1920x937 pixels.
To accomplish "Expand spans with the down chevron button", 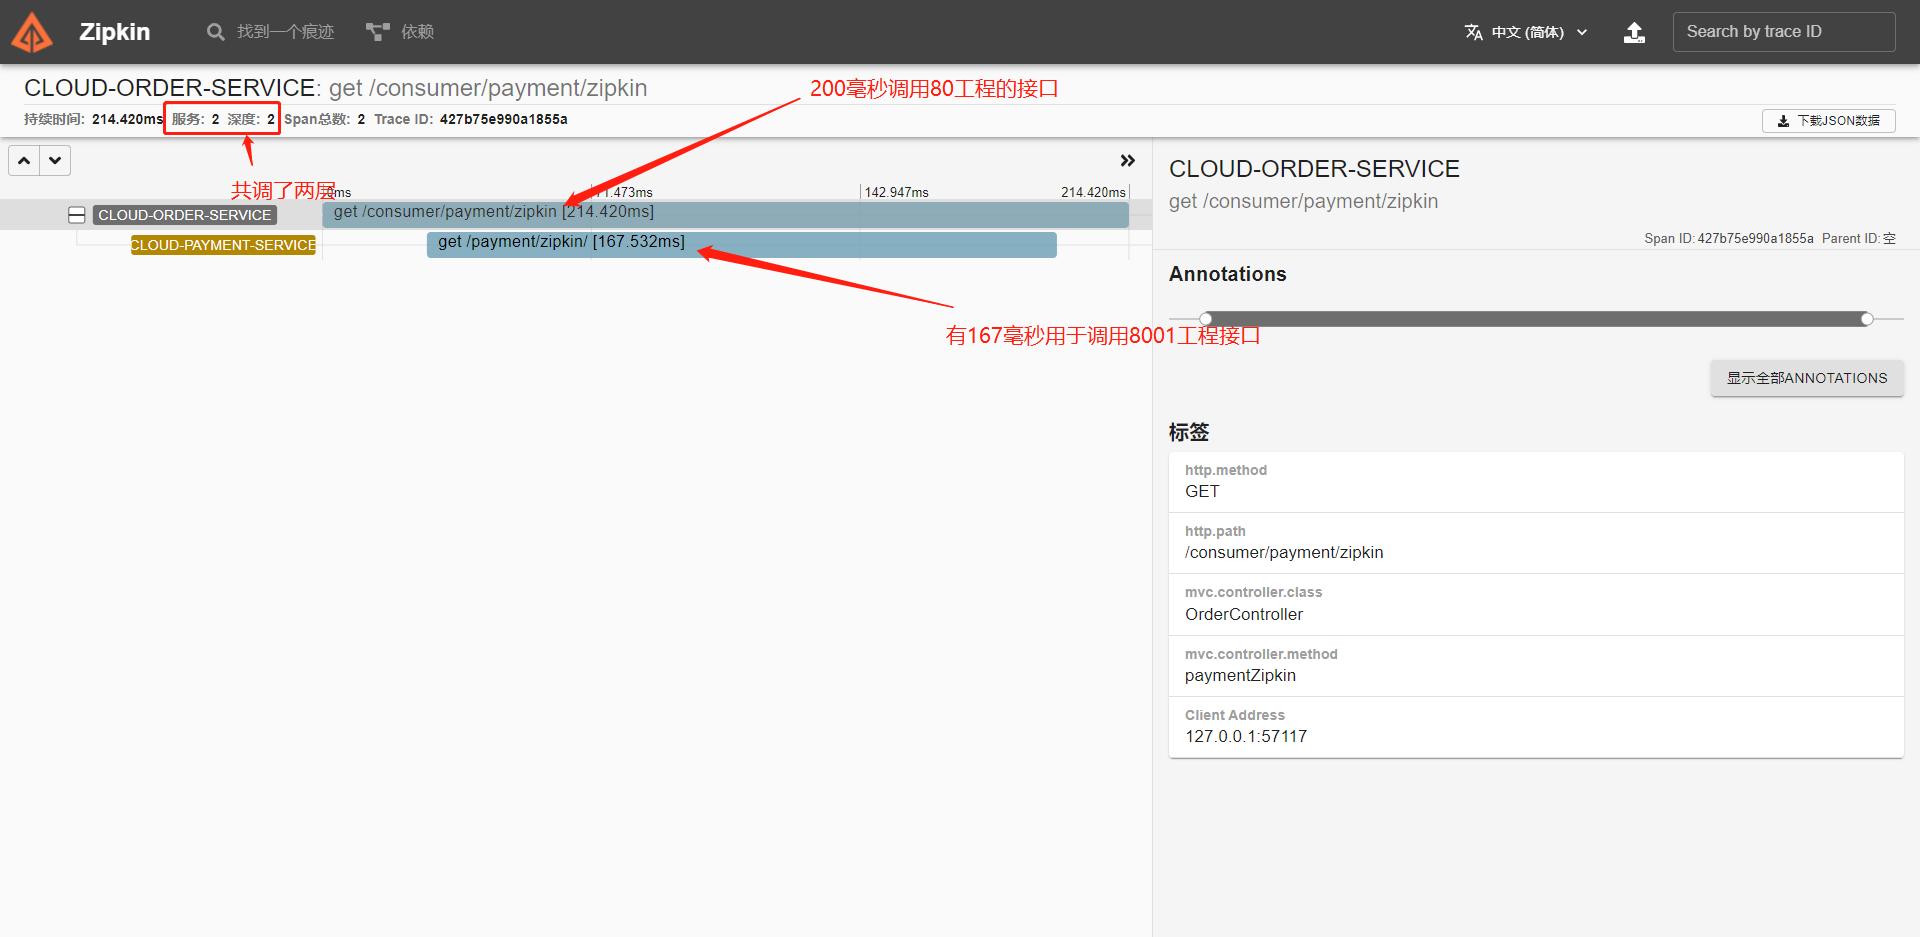I will (x=55, y=160).
